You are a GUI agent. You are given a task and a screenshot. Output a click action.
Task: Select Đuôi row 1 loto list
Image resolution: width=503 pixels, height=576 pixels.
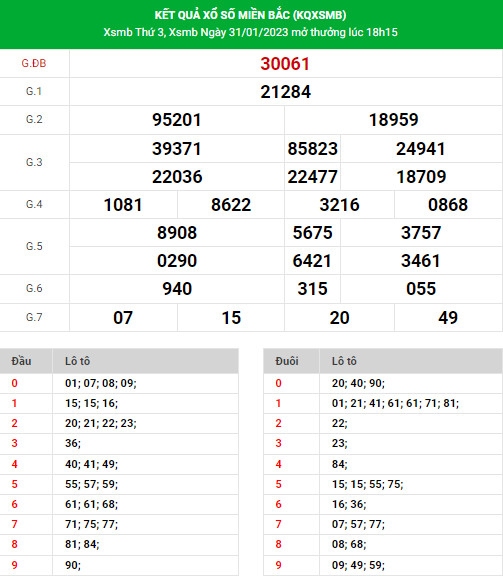click(395, 403)
